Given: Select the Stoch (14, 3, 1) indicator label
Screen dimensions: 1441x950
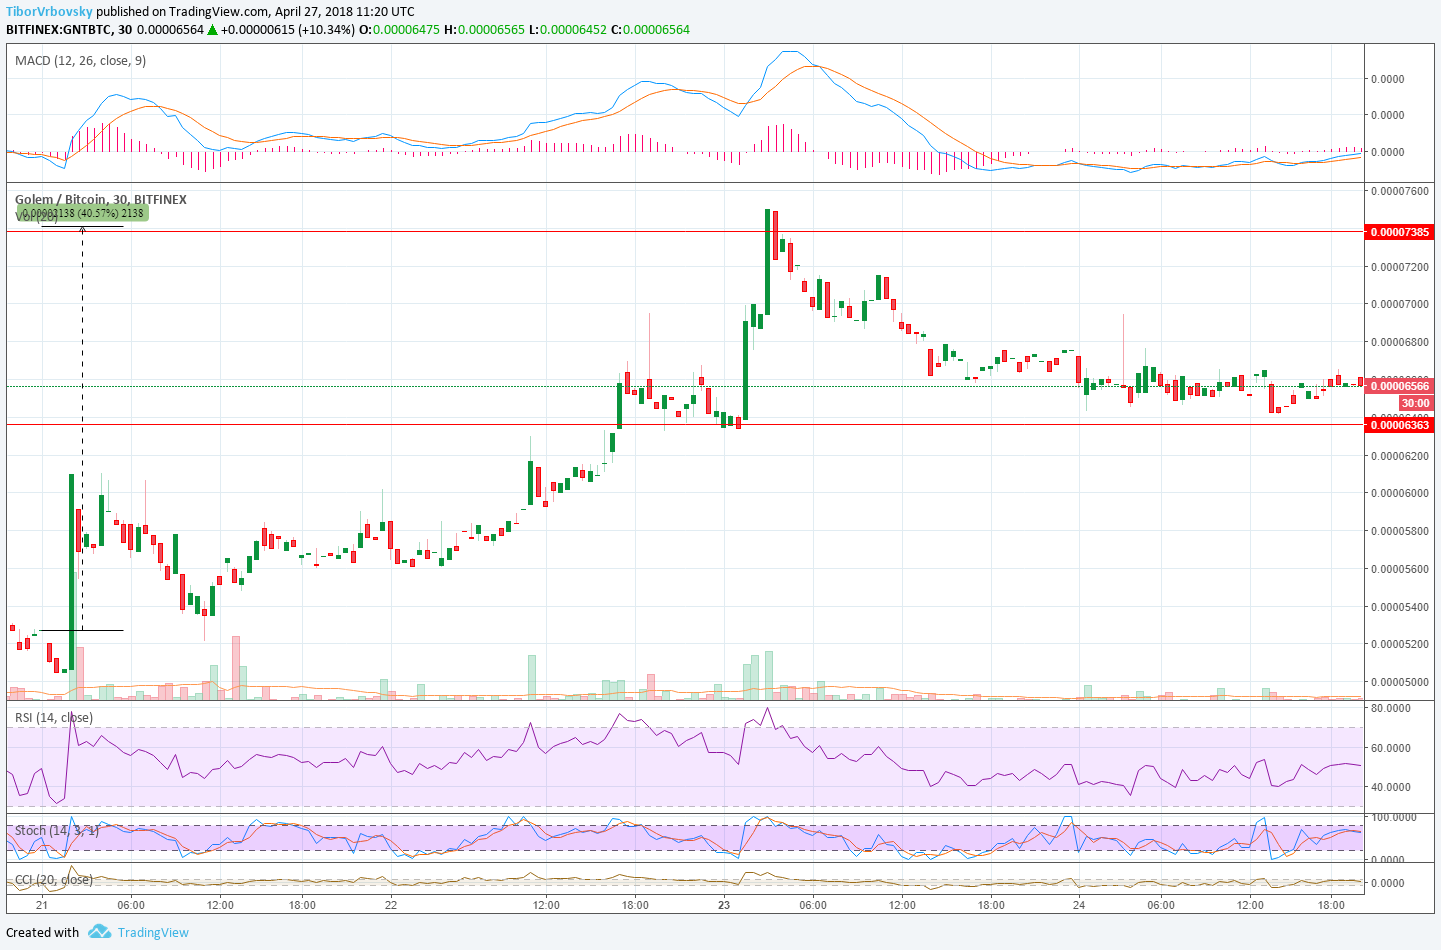Looking at the screenshot, I should click(57, 830).
